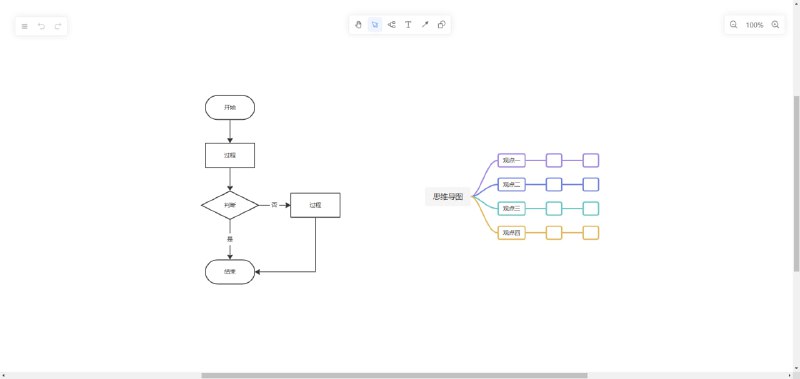
Task: Select the purple 观点一 branch node
Action: point(511,161)
